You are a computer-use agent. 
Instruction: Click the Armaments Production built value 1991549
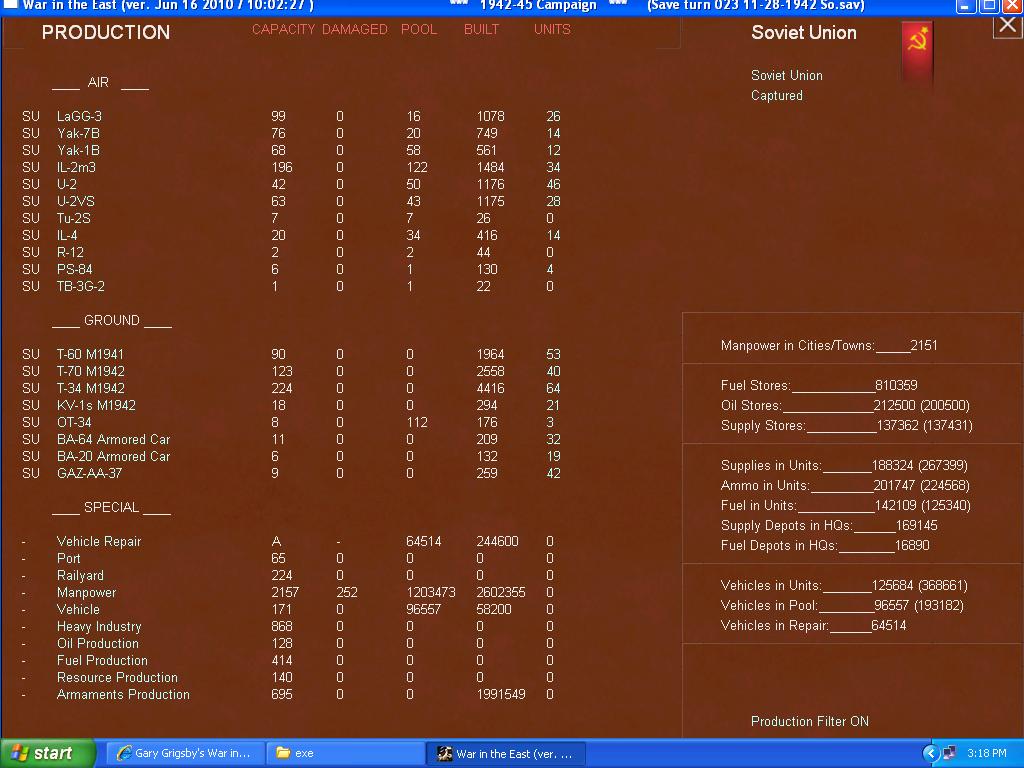tap(501, 694)
